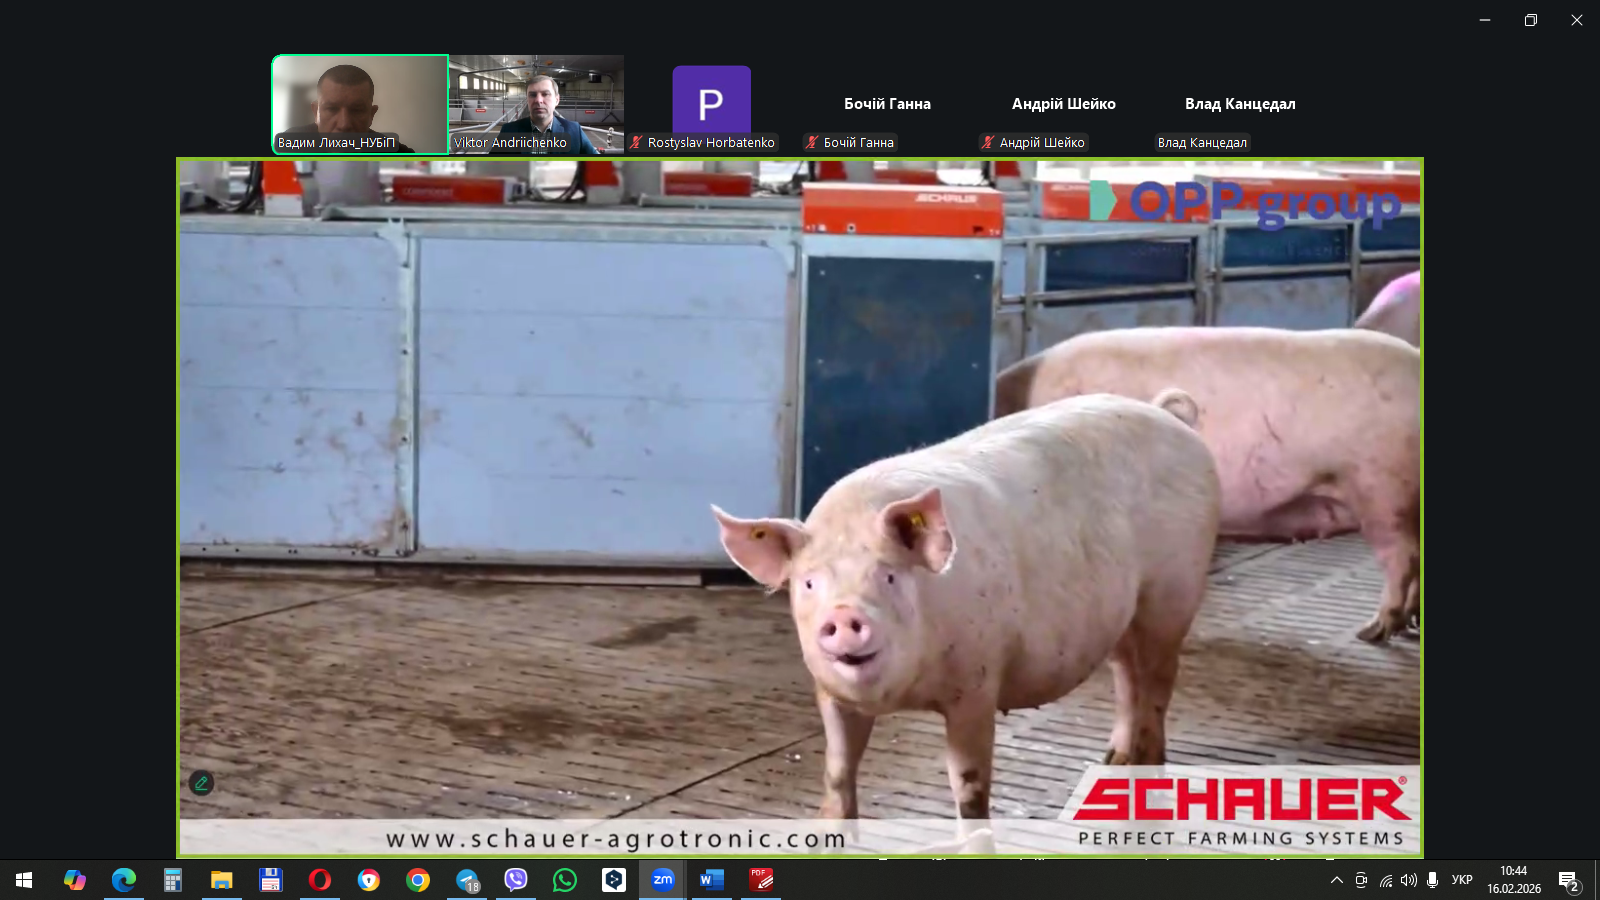Open the floppy disk app on taskbar
Viewport: 1600px width, 900px height.
[270, 880]
